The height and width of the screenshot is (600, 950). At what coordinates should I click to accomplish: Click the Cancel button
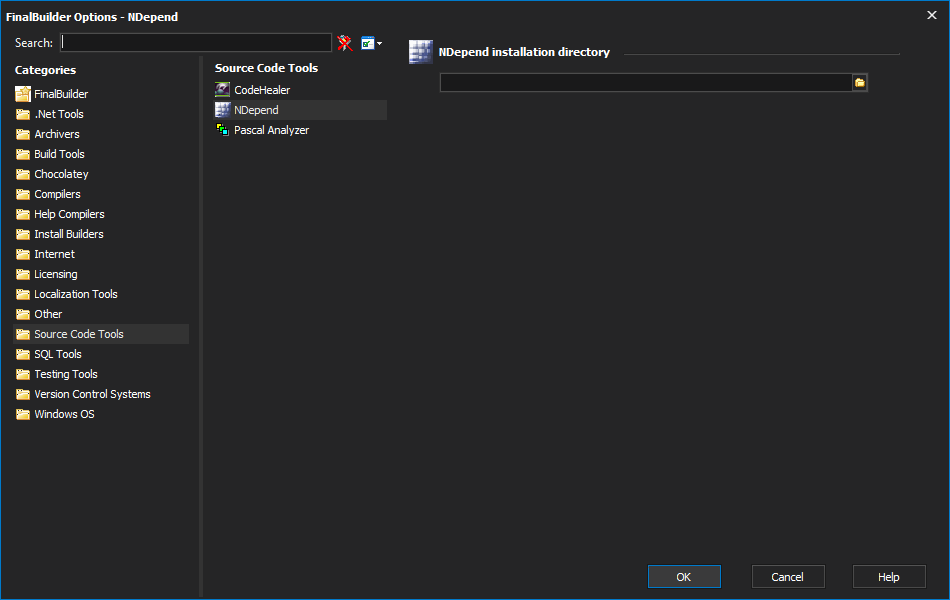[x=788, y=577]
